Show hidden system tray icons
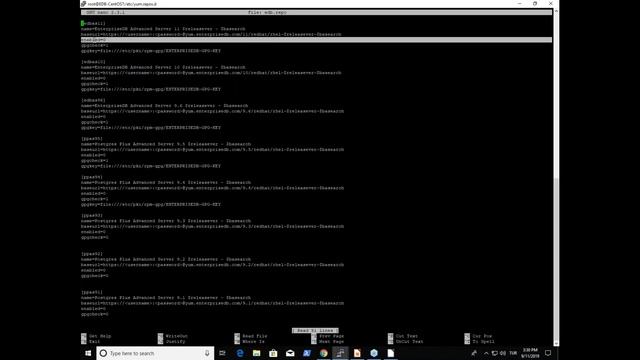 point(486,353)
